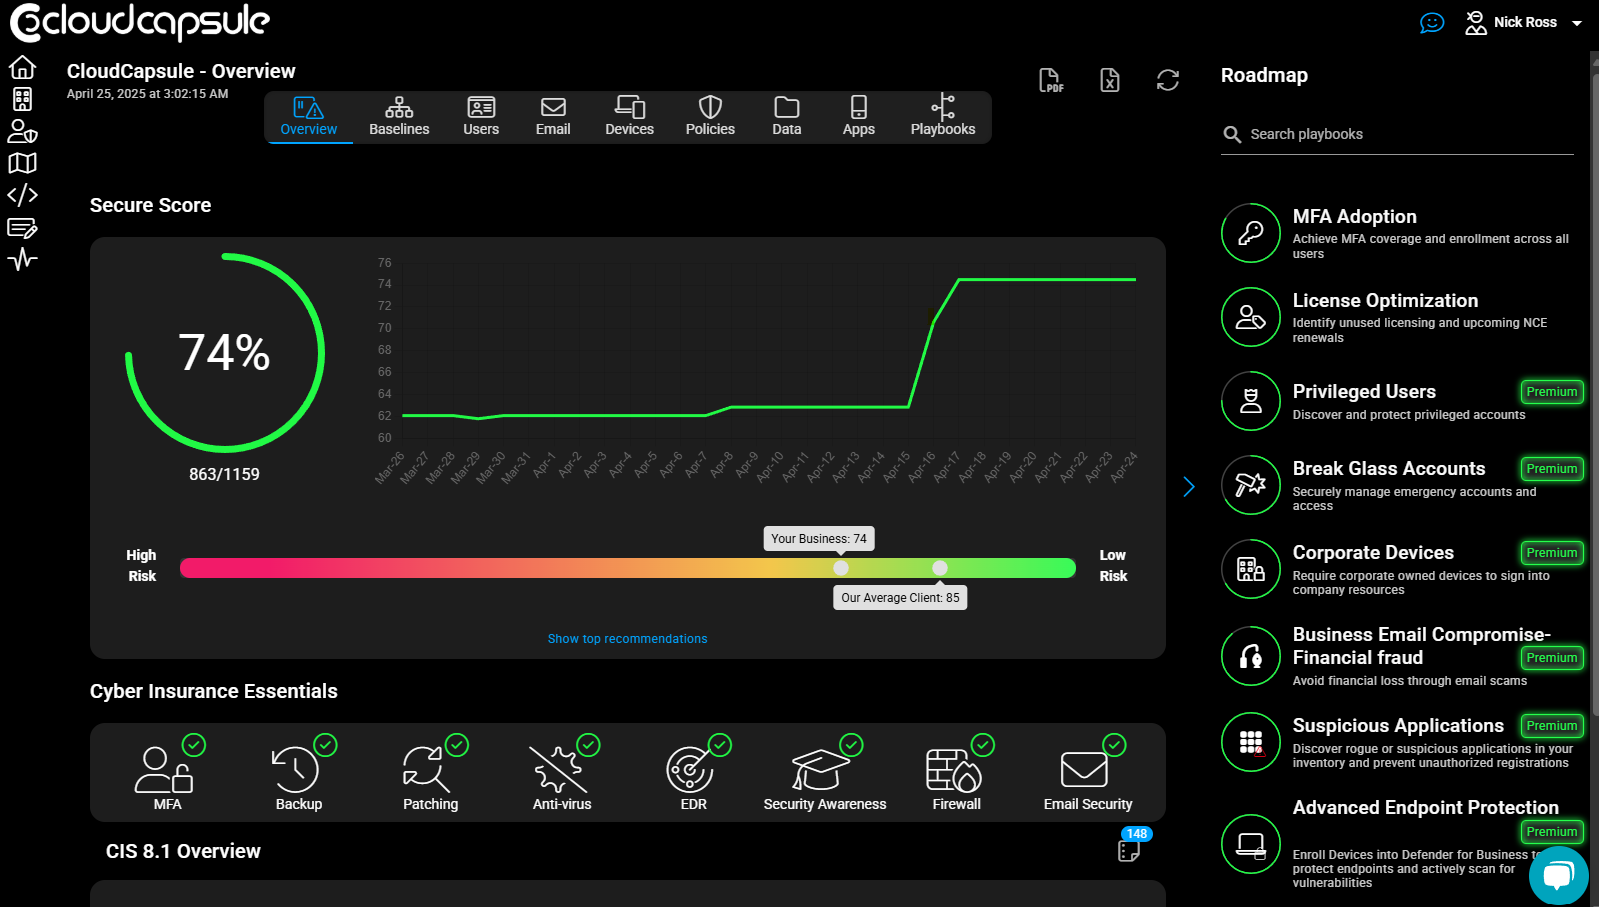1599x907 pixels.
Task: Open the building tenants icon in sidebar
Action: click(x=22, y=99)
